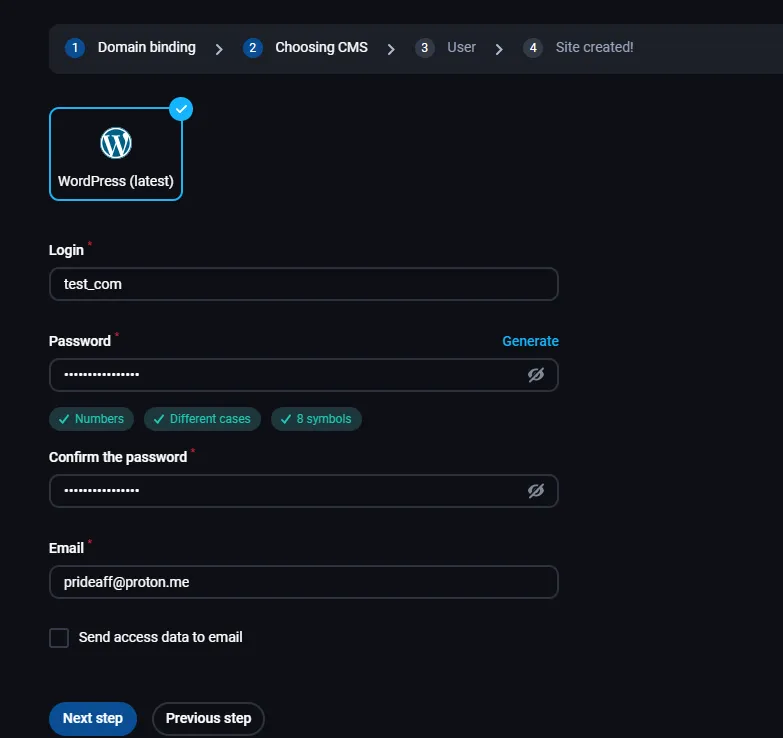This screenshot has width=783, height=738.
Task: Click the Confirm the password label
Action: pos(118,457)
